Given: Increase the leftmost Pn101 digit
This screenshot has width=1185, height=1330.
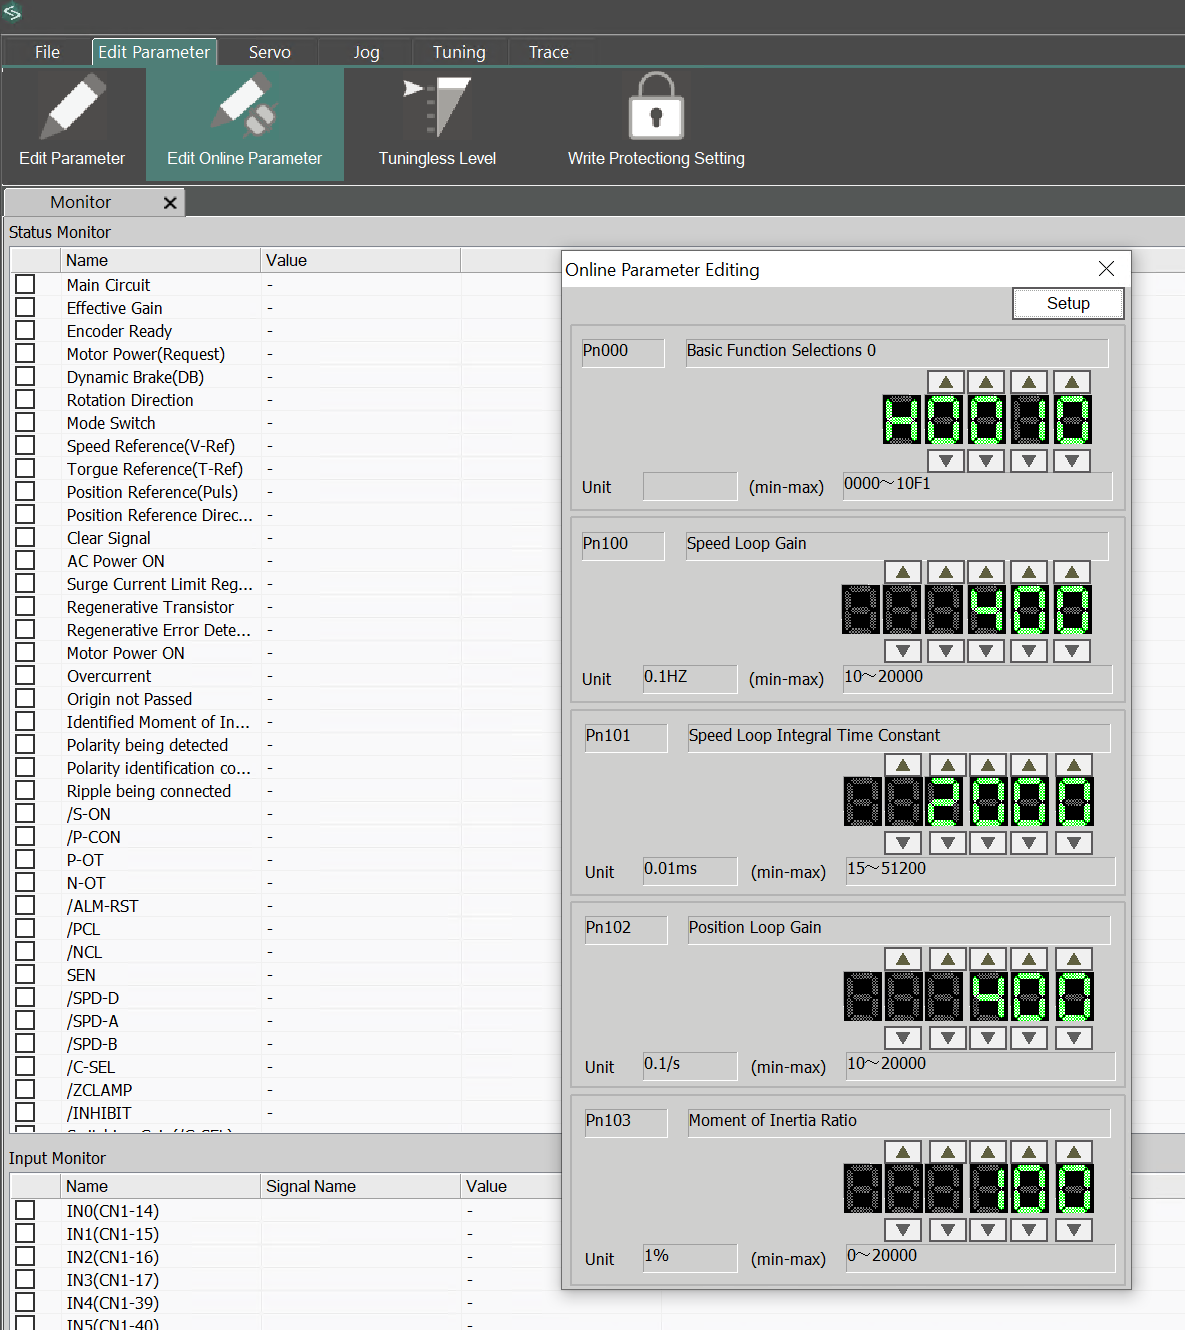Looking at the screenshot, I should coord(903,765).
